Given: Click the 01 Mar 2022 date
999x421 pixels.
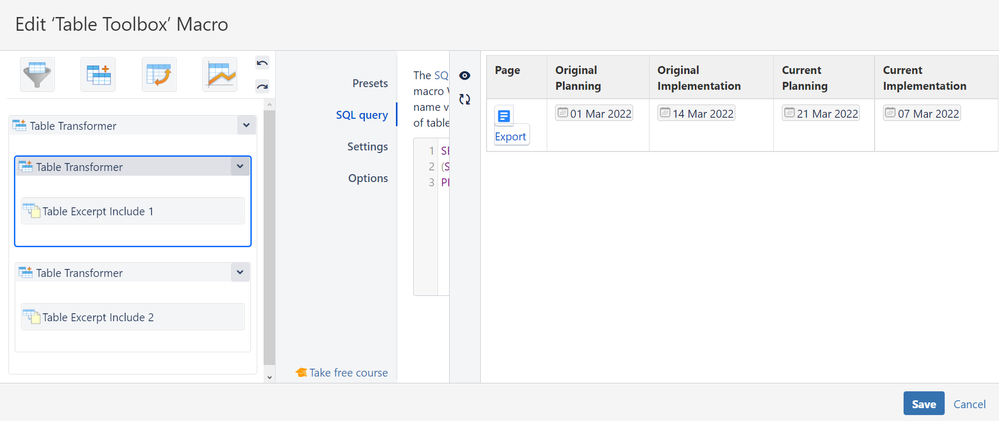Looking at the screenshot, I should pyautogui.click(x=594, y=113).
